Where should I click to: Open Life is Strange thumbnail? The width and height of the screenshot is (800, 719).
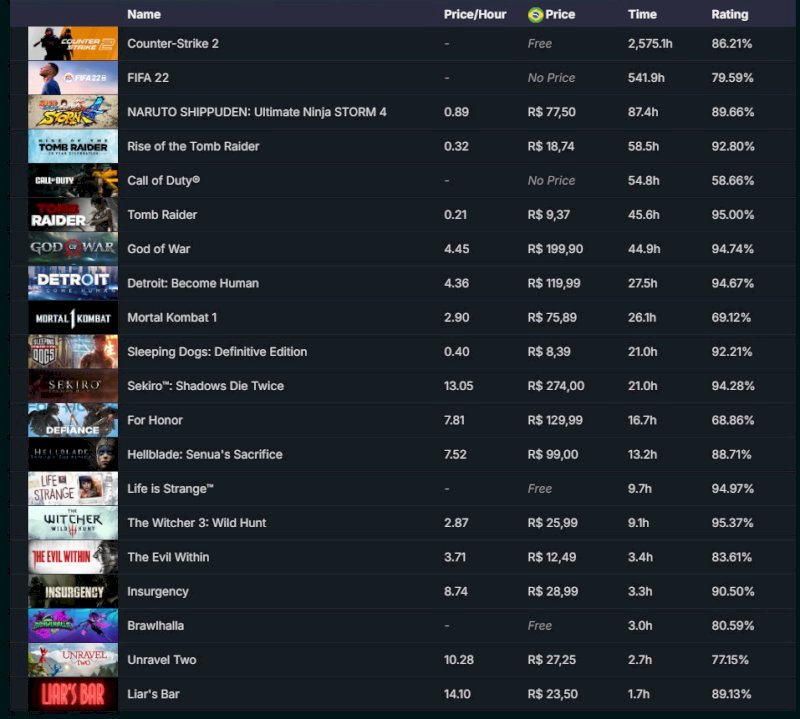point(73,488)
